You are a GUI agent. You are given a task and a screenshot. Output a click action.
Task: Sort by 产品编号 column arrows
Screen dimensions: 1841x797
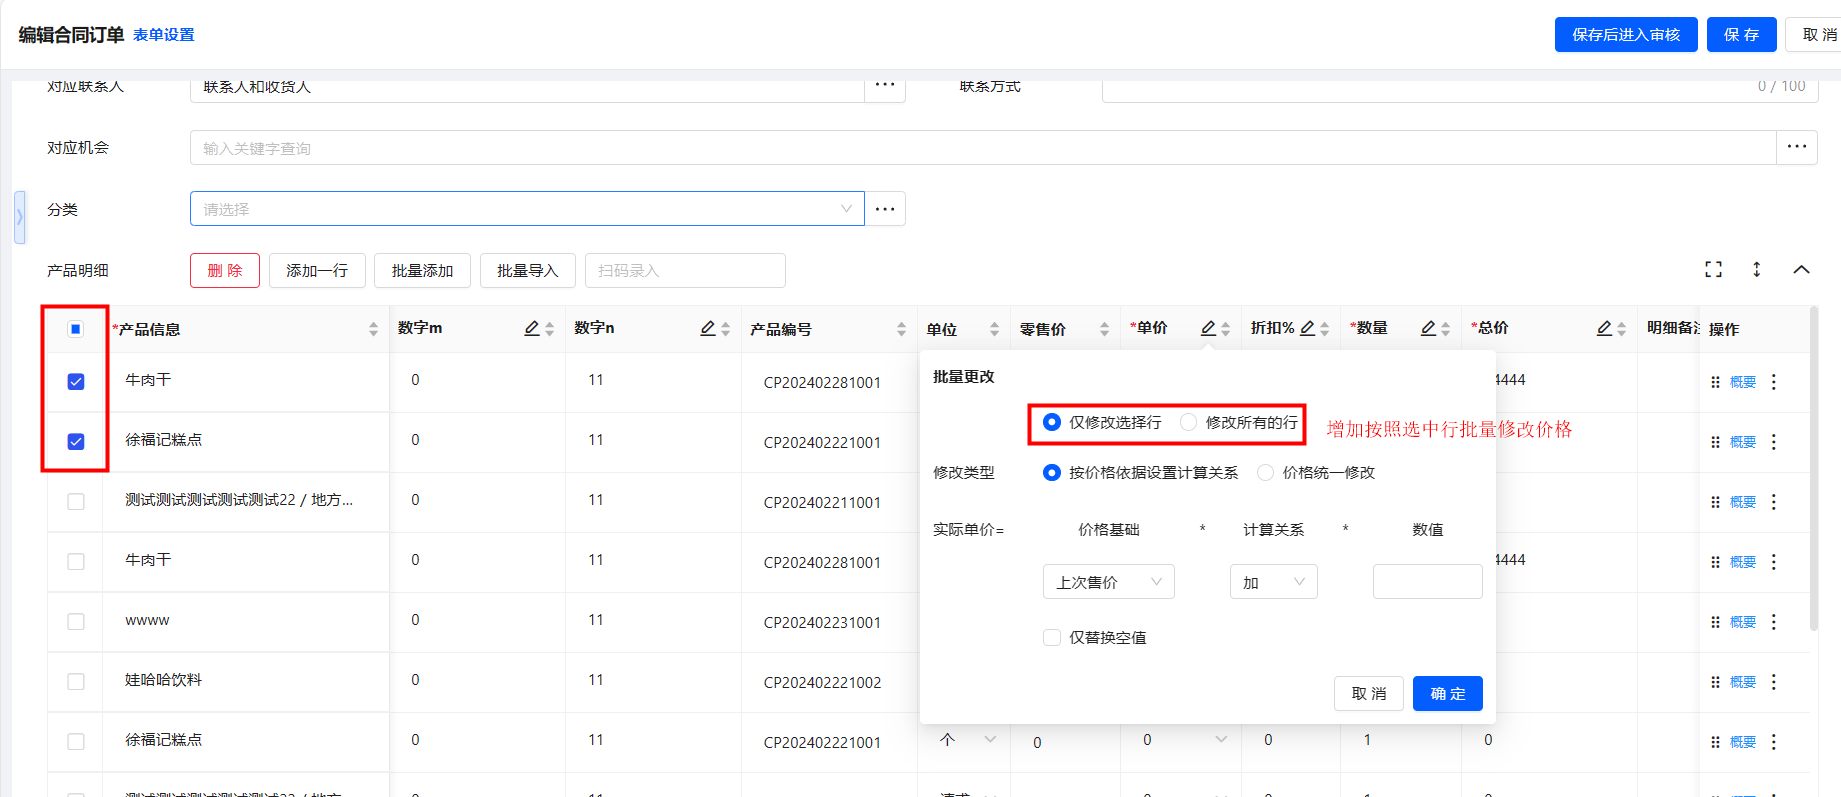(x=901, y=329)
